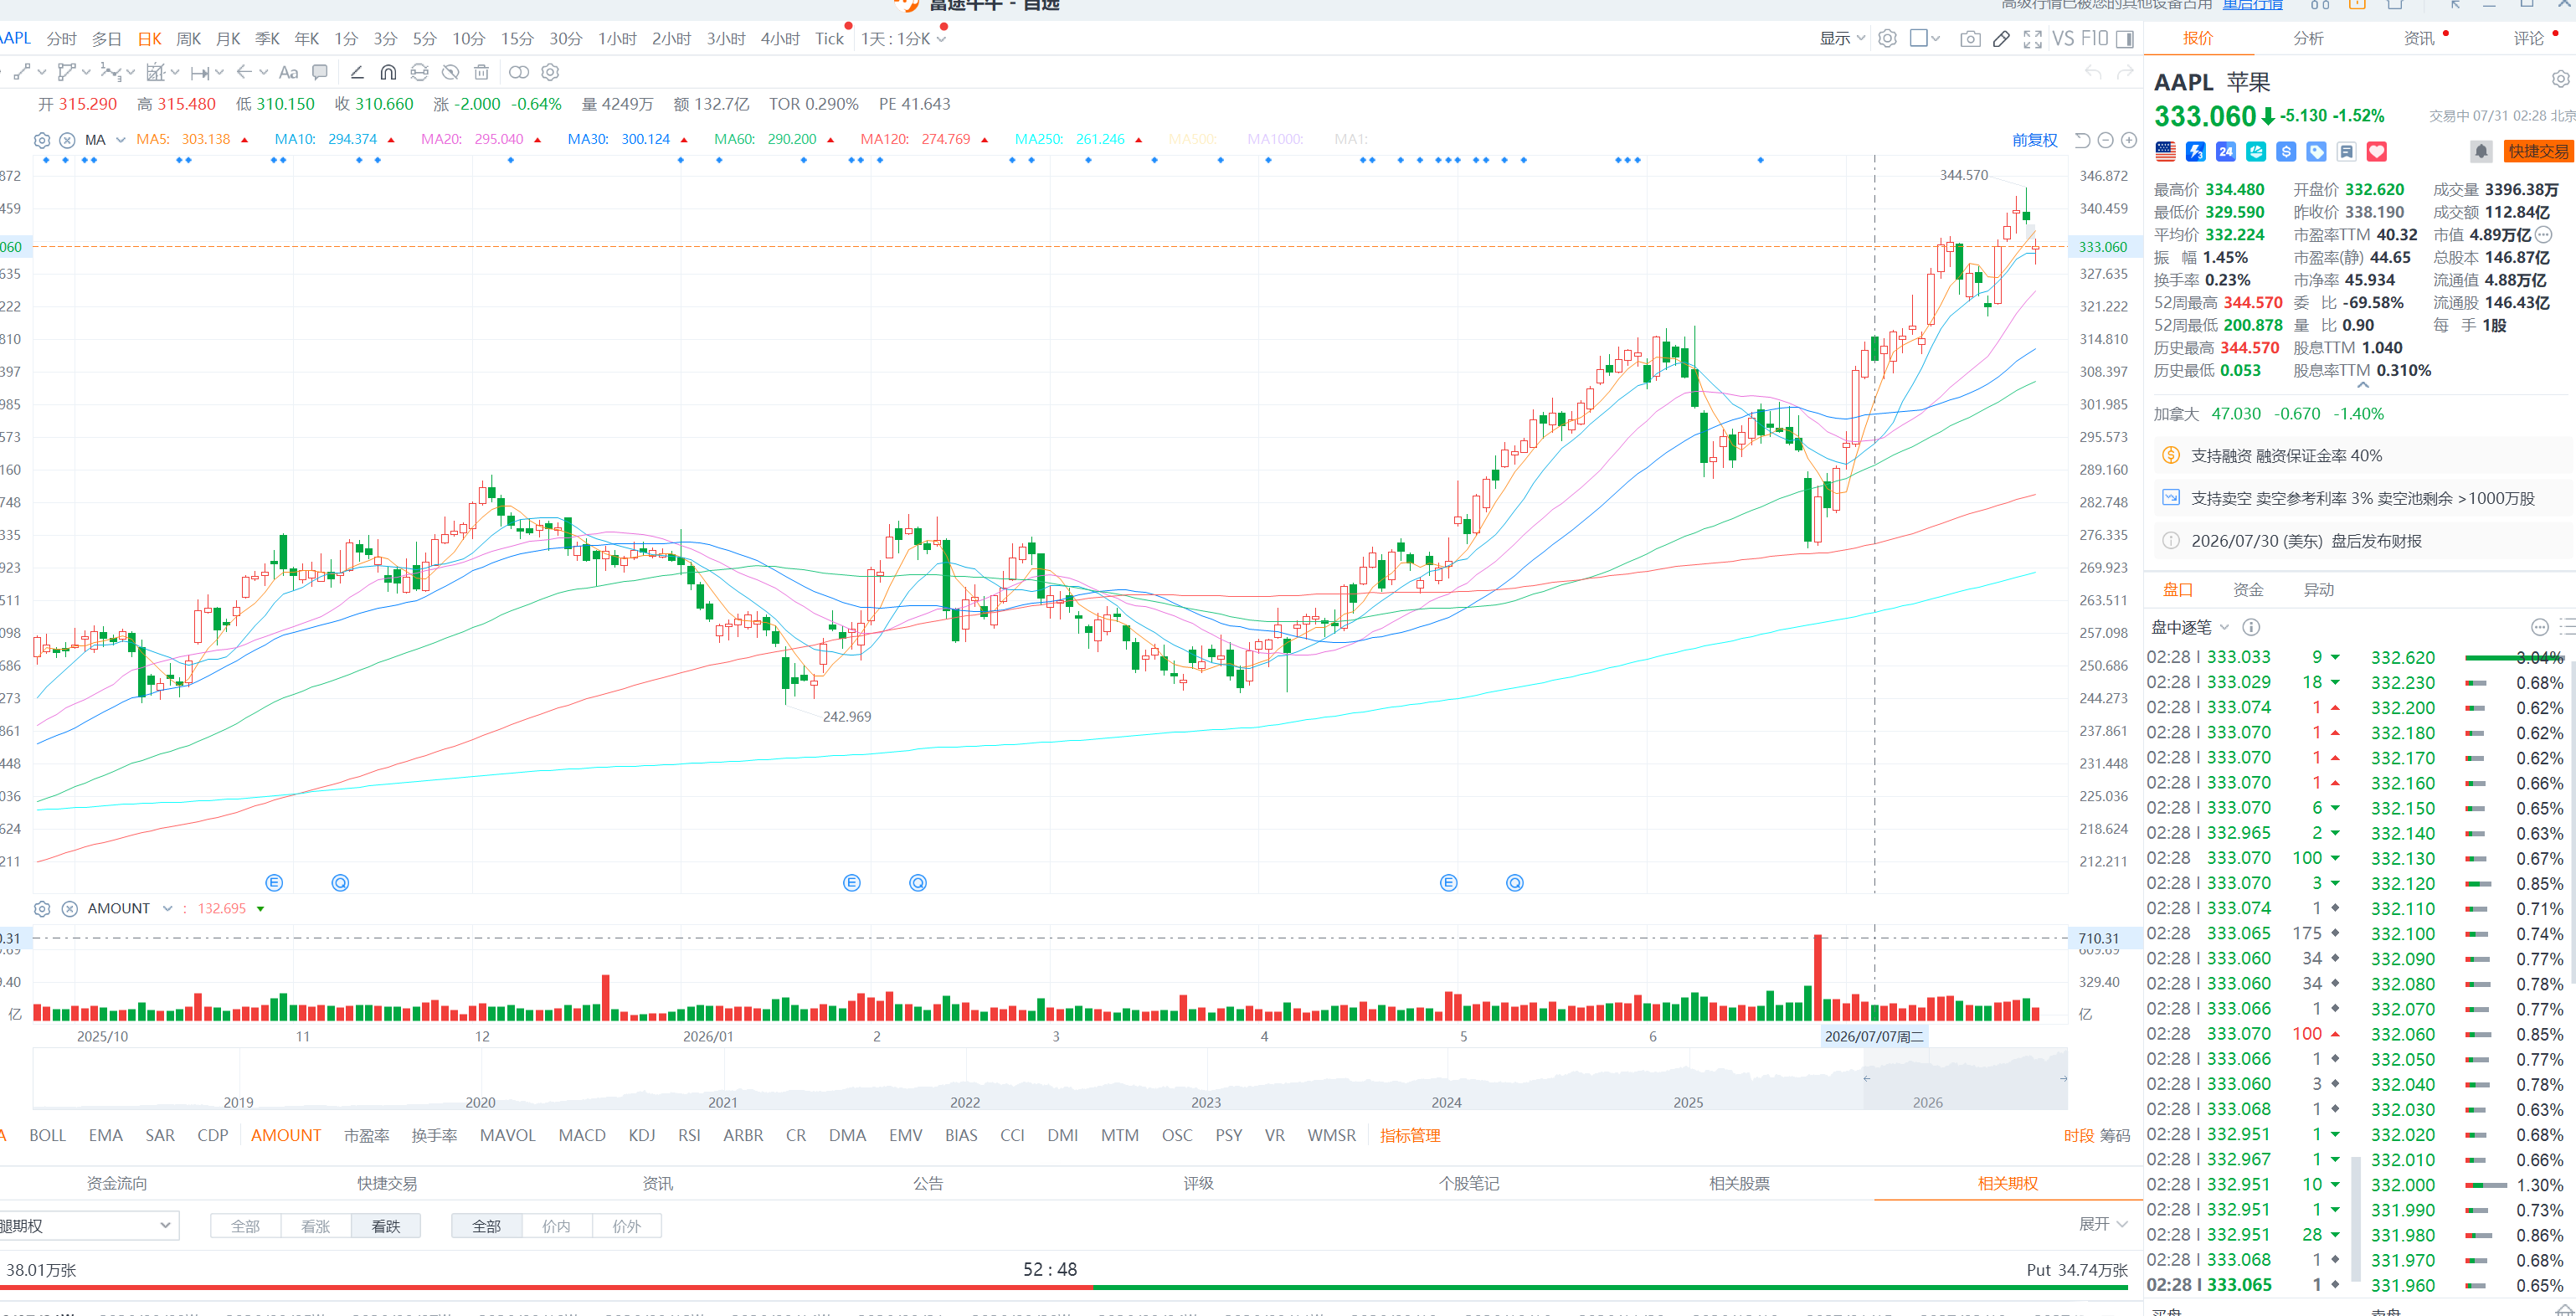Open the chart screenshot camera tool
Image resolution: width=2576 pixels, height=1316 pixels.
click(1969, 39)
